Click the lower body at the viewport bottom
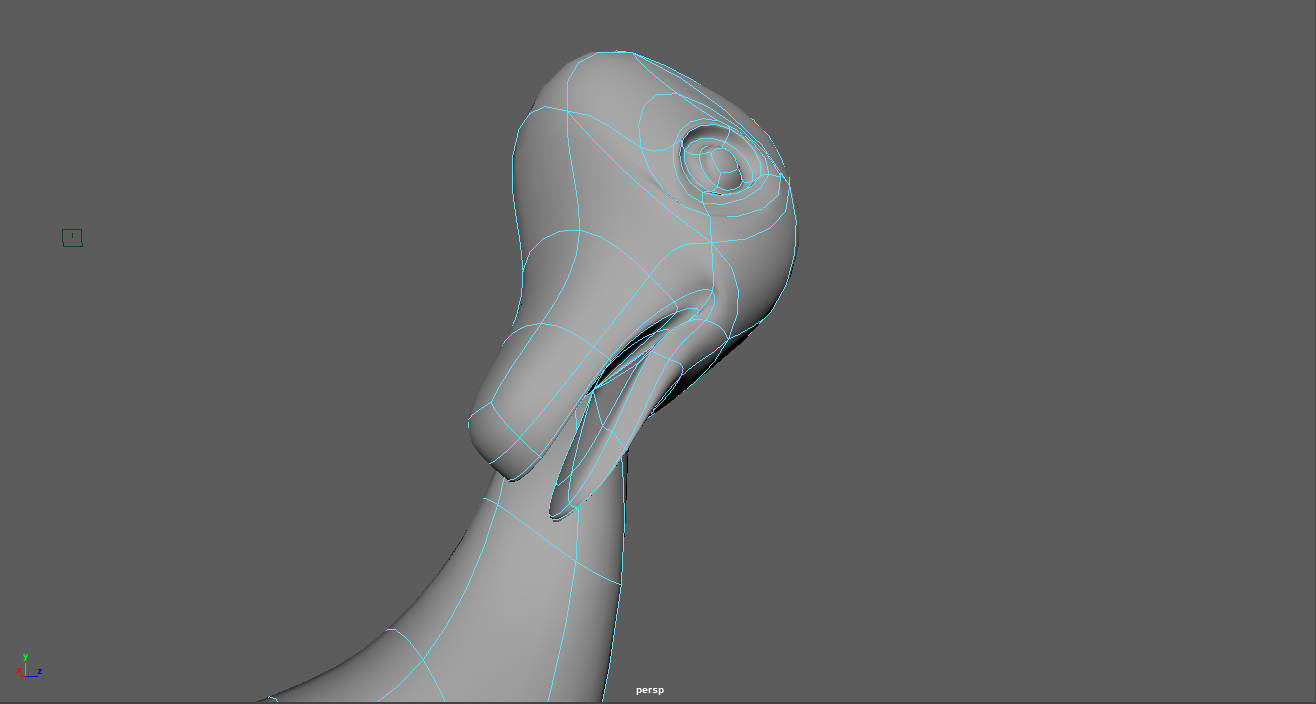The height and width of the screenshot is (704, 1316). pyautogui.click(x=480, y=670)
